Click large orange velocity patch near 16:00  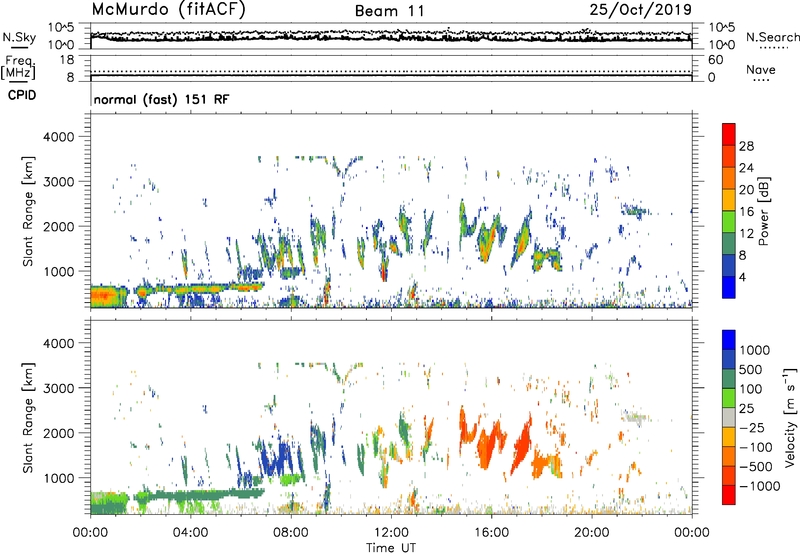tap(492, 443)
